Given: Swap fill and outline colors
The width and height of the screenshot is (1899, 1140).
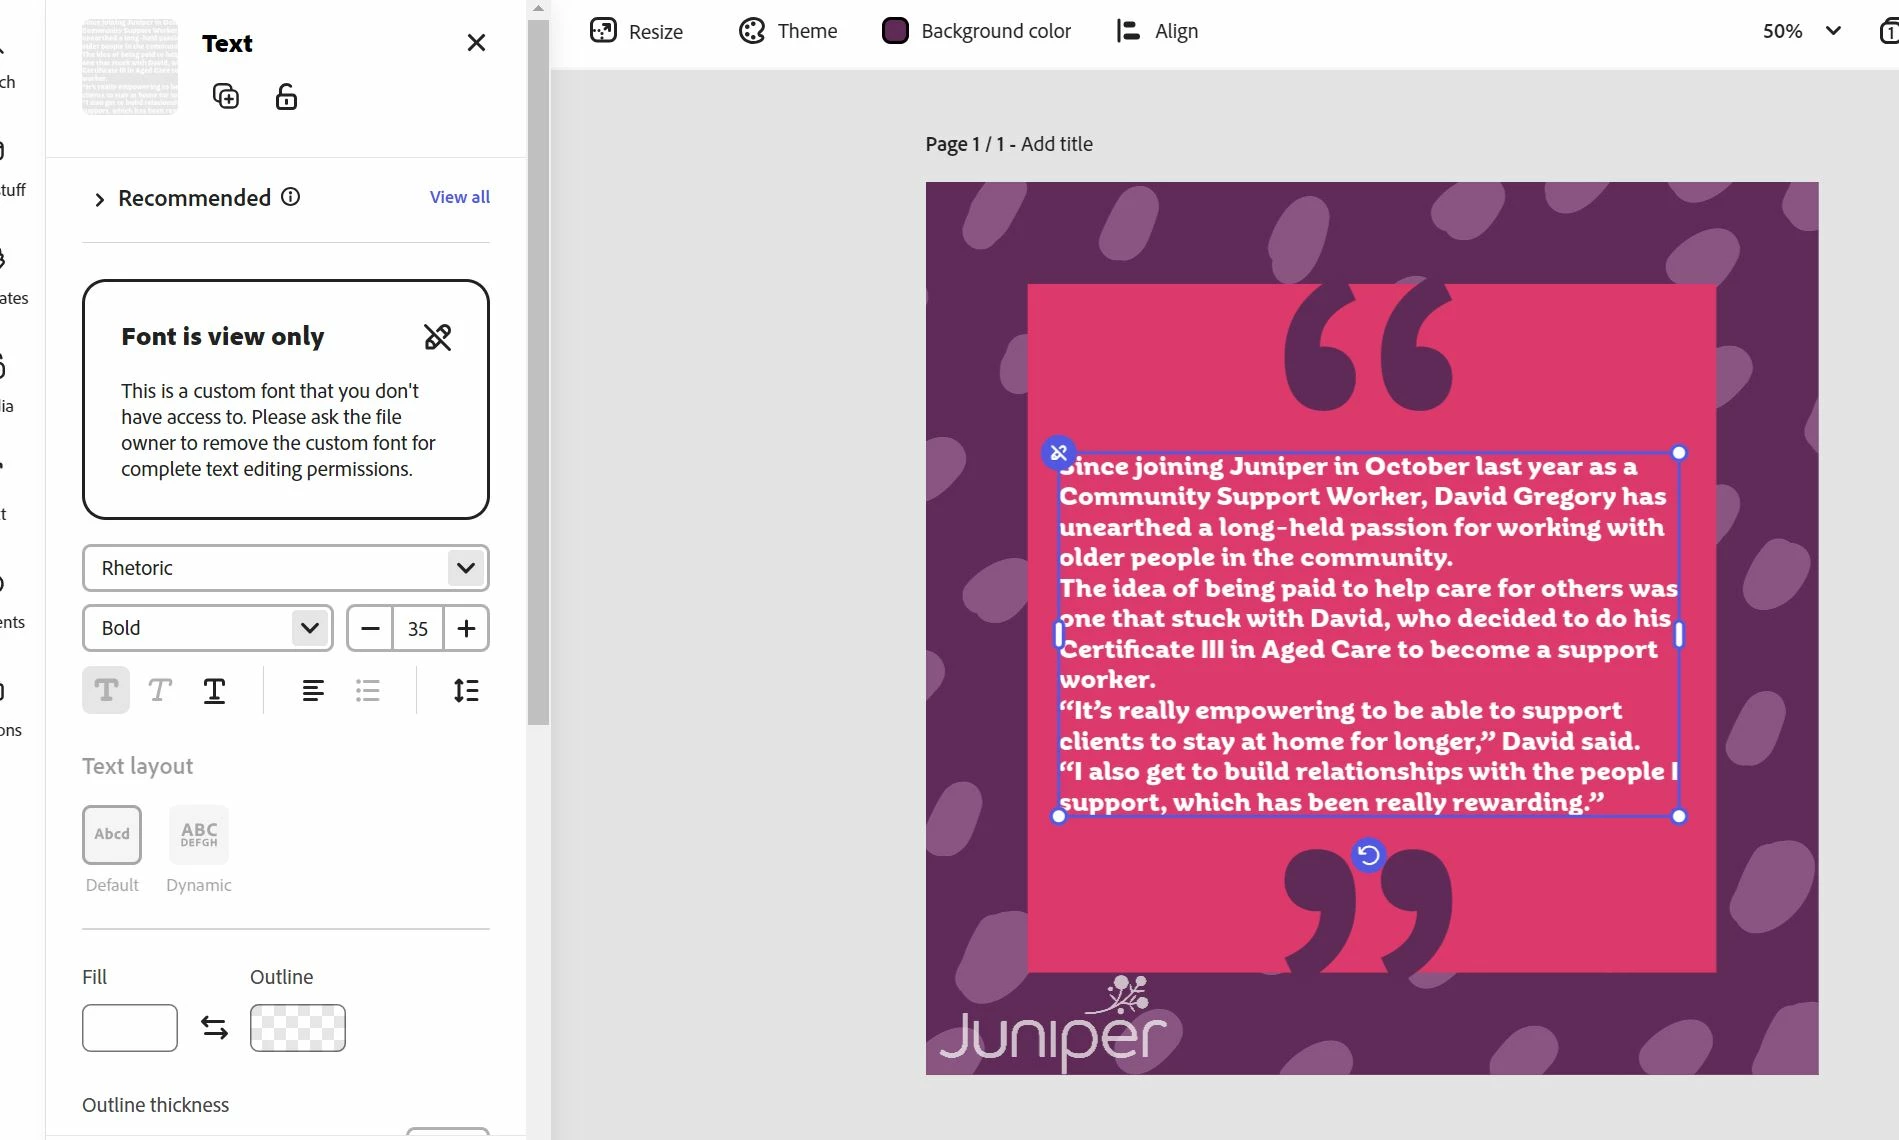Looking at the screenshot, I should (x=214, y=1028).
